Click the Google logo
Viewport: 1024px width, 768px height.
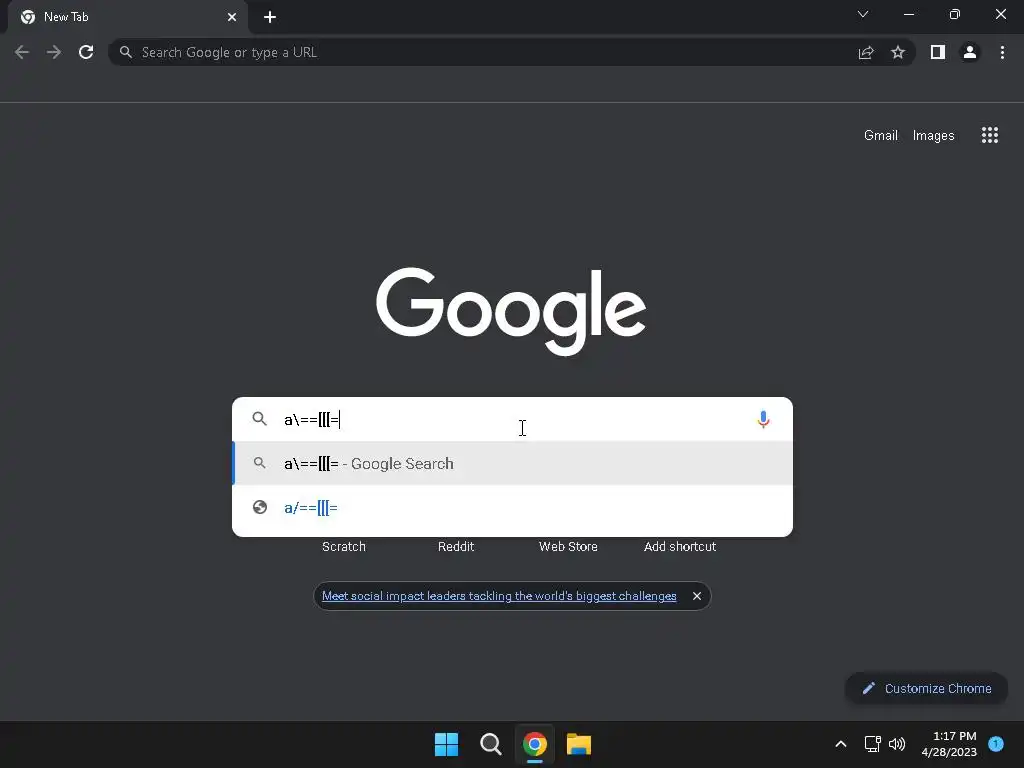coord(511,312)
